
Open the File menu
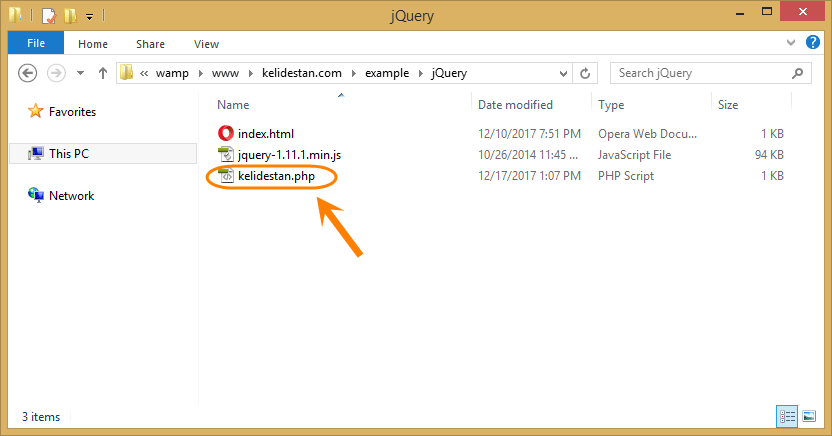(x=36, y=43)
